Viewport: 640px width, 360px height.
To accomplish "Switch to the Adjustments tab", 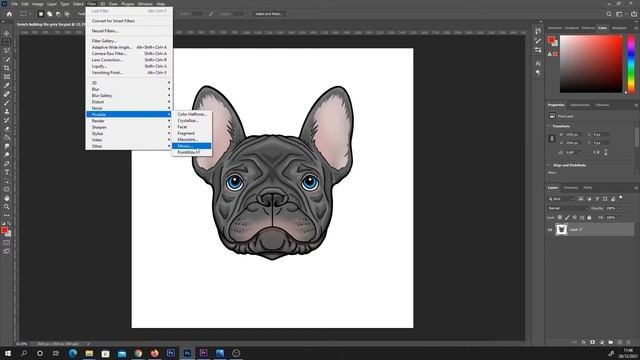I will [580, 105].
